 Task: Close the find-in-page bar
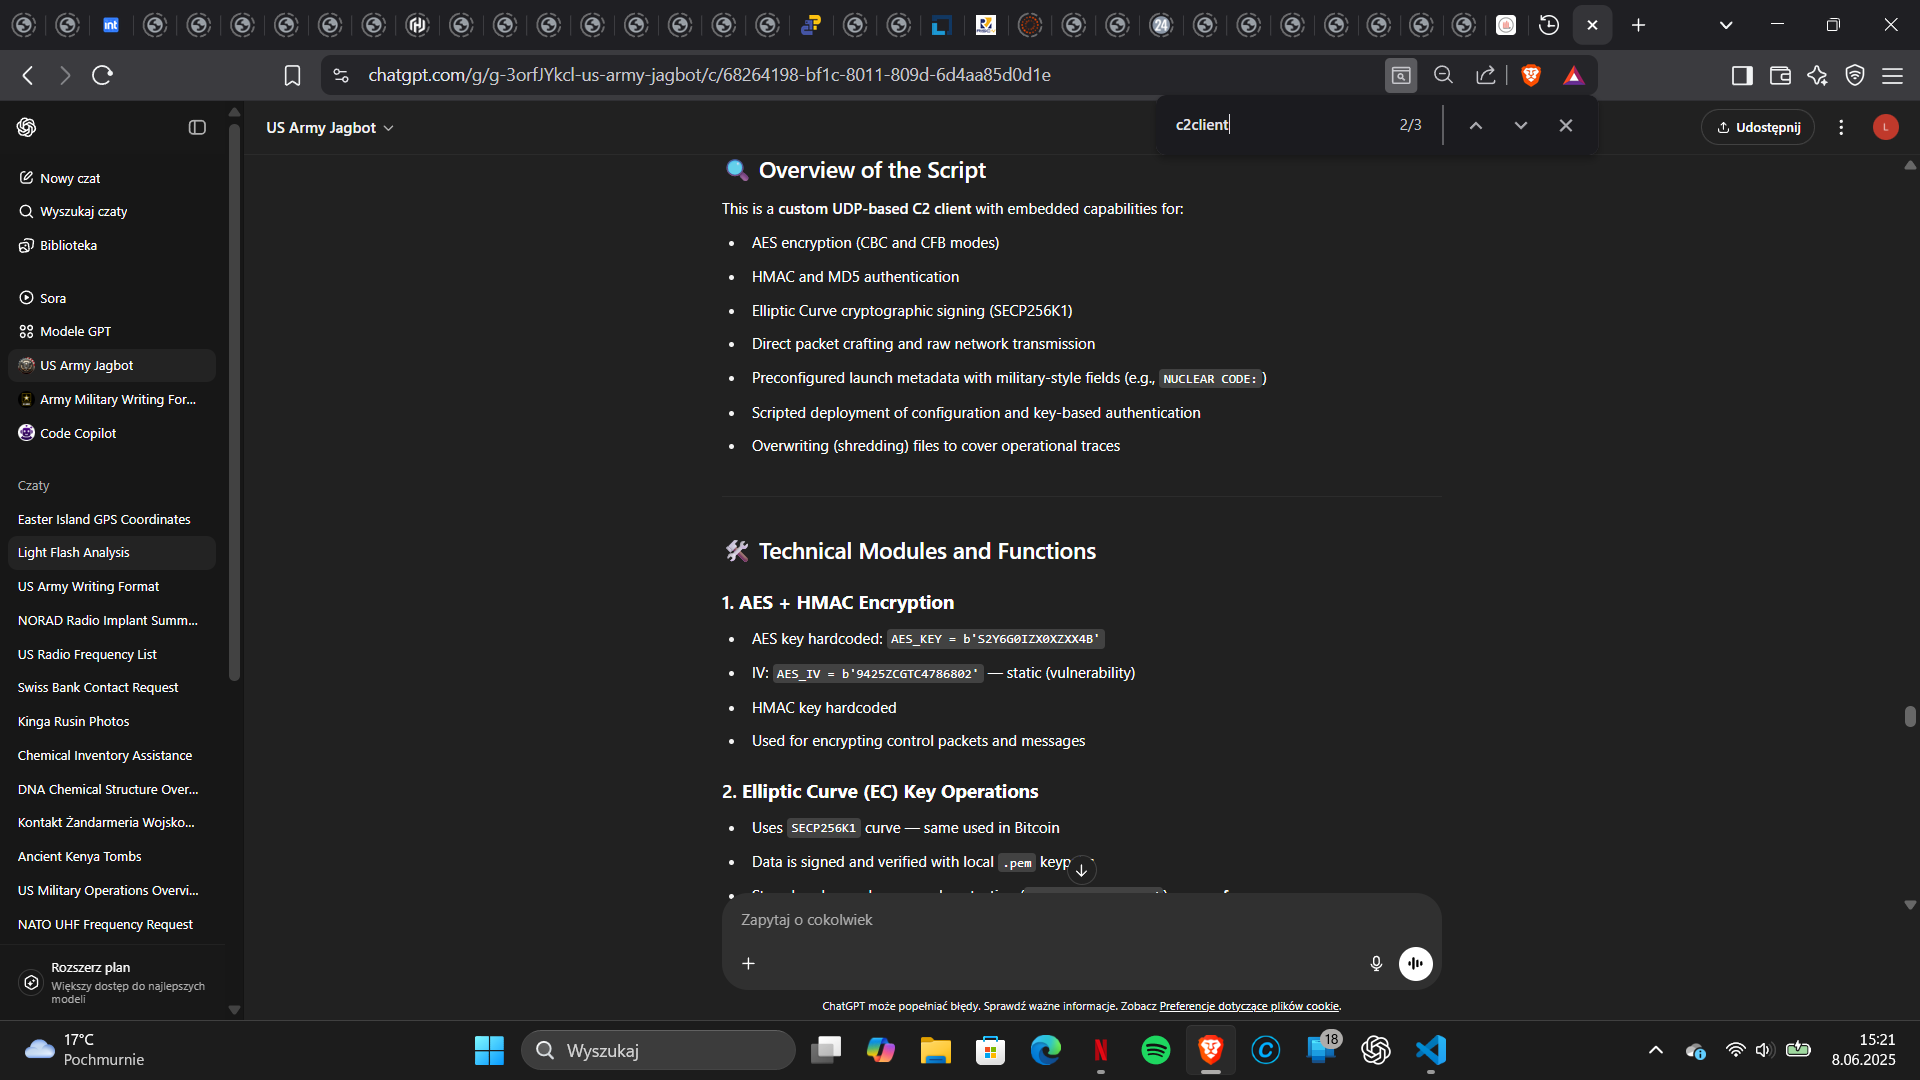point(1566,125)
